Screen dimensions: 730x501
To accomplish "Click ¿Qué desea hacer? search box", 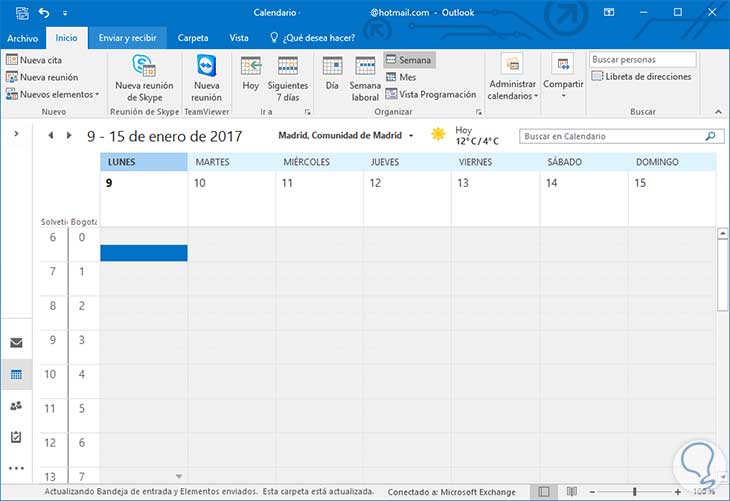I will click(x=313, y=38).
